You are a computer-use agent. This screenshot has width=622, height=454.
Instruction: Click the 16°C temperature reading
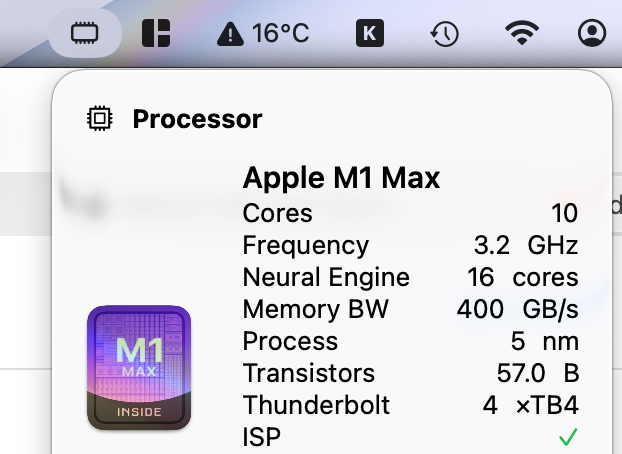280,34
